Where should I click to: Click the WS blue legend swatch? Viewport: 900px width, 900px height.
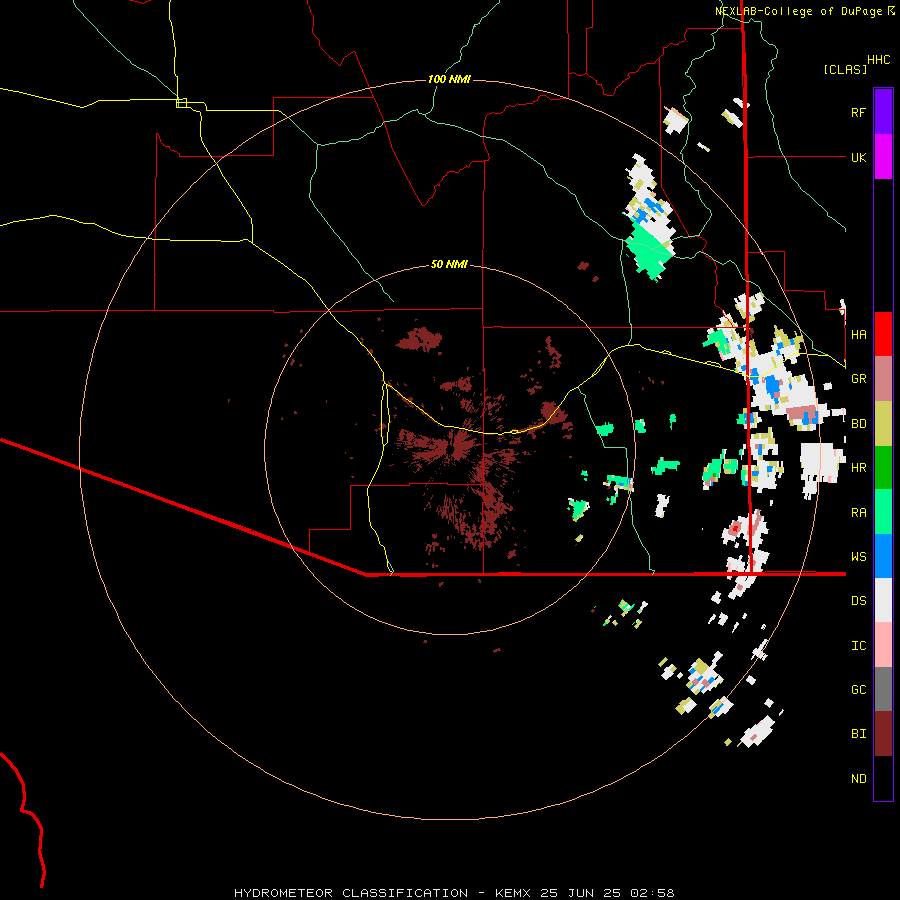[x=883, y=556]
